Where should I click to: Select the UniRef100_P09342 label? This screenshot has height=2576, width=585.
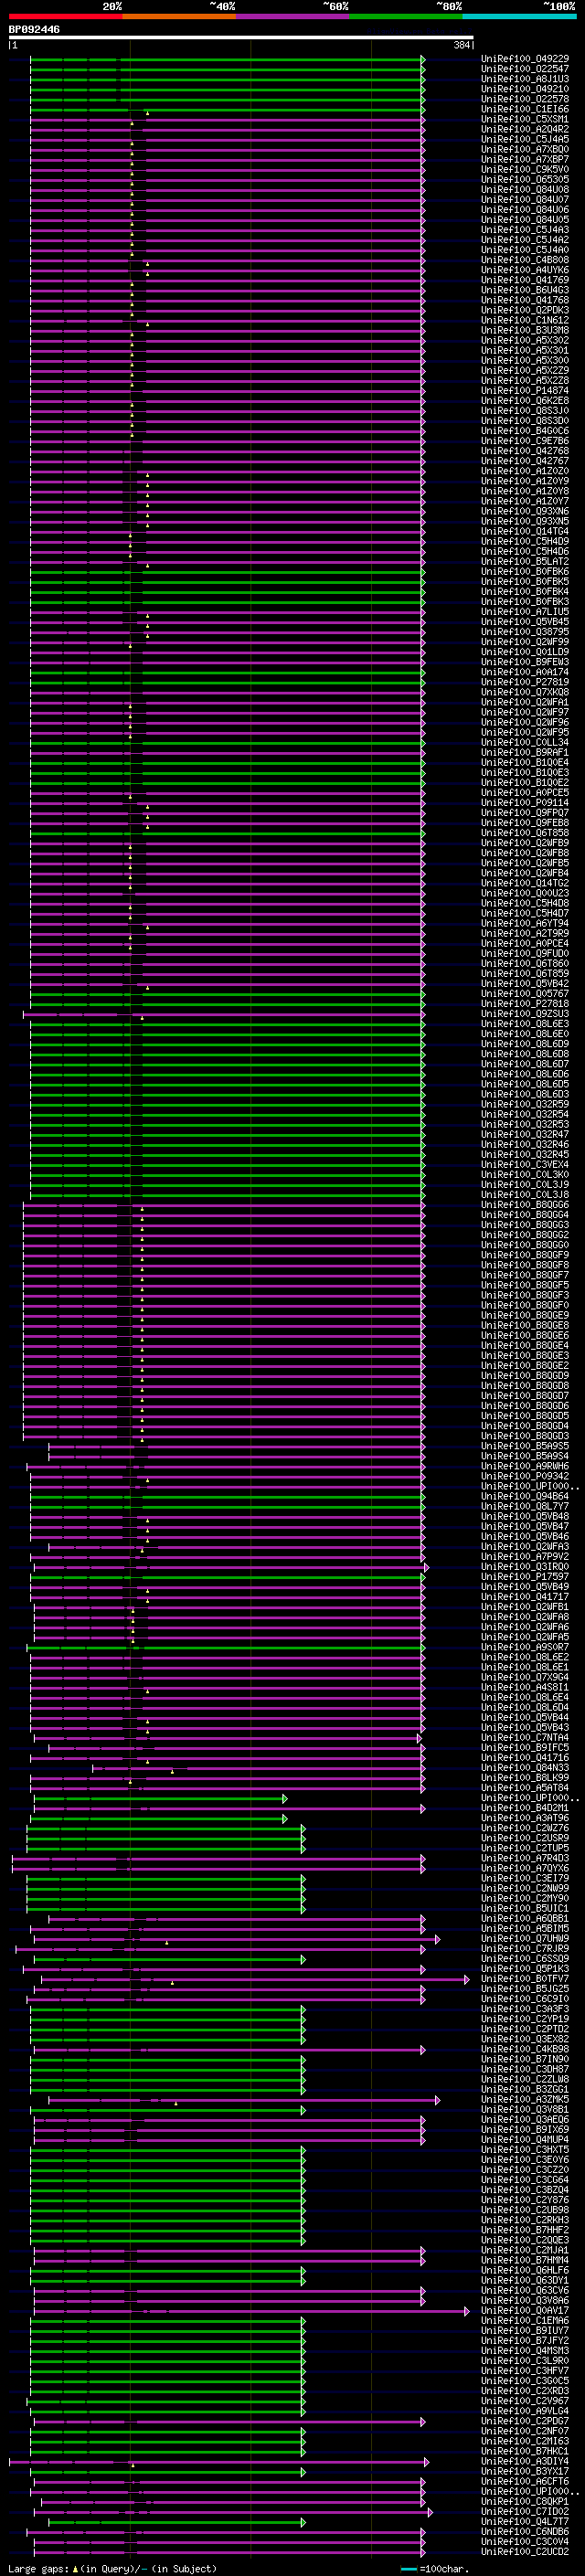click(525, 1476)
